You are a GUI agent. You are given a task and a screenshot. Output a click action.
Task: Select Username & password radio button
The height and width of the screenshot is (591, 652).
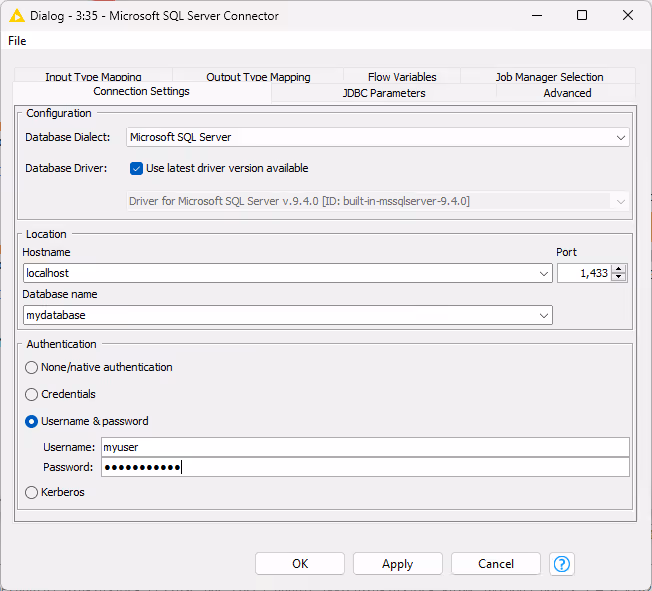[32, 421]
